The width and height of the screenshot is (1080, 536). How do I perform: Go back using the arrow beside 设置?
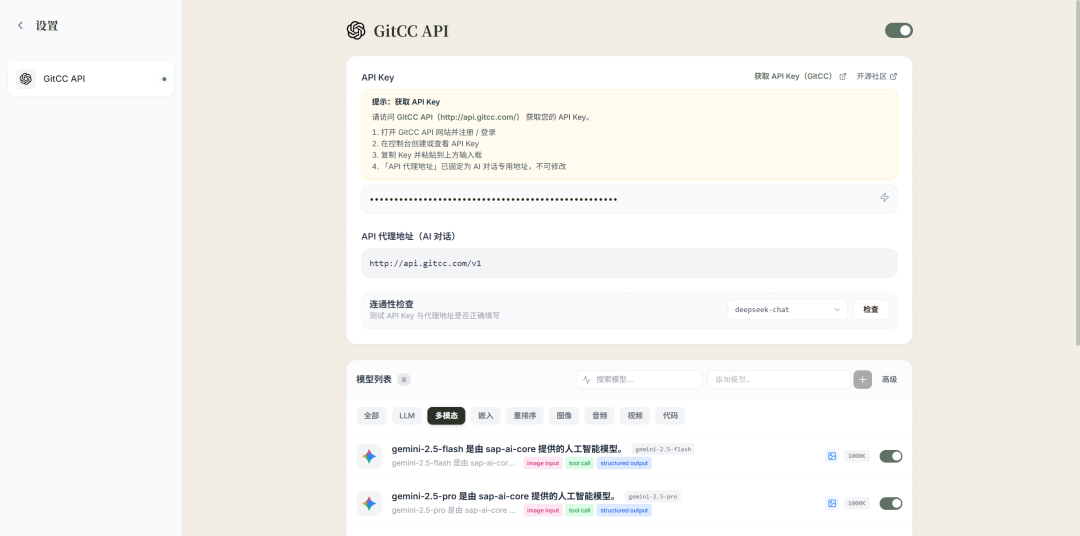pyautogui.click(x=20, y=25)
